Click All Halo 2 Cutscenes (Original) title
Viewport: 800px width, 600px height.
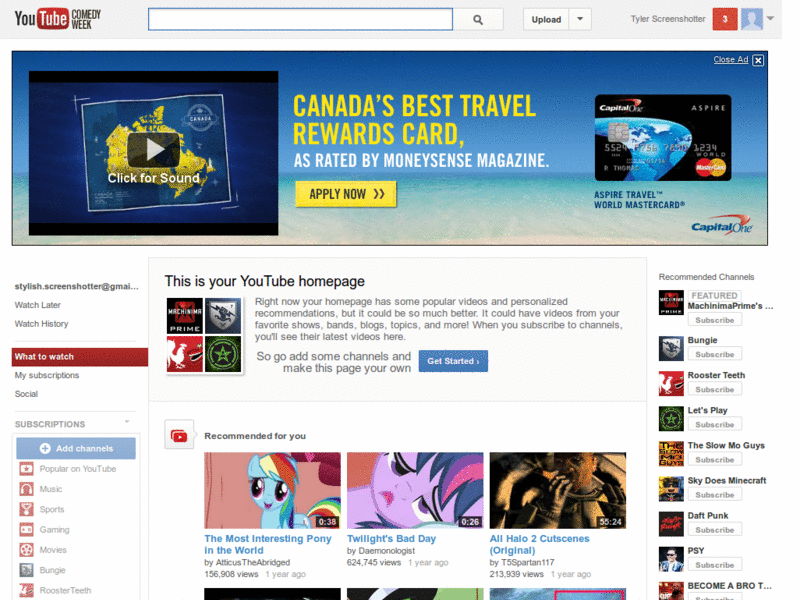[x=539, y=544]
